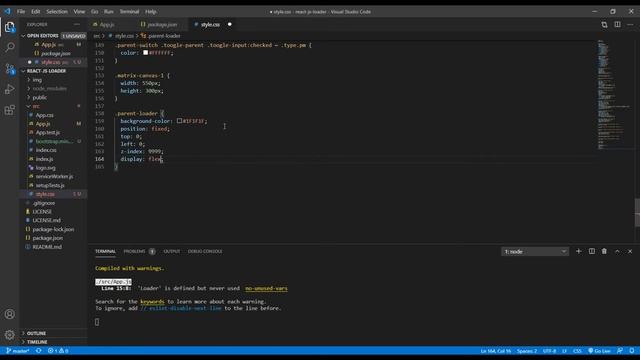Click Ln 164, Col 16 status item
640x360 pixels.
pyautogui.click(x=496, y=351)
